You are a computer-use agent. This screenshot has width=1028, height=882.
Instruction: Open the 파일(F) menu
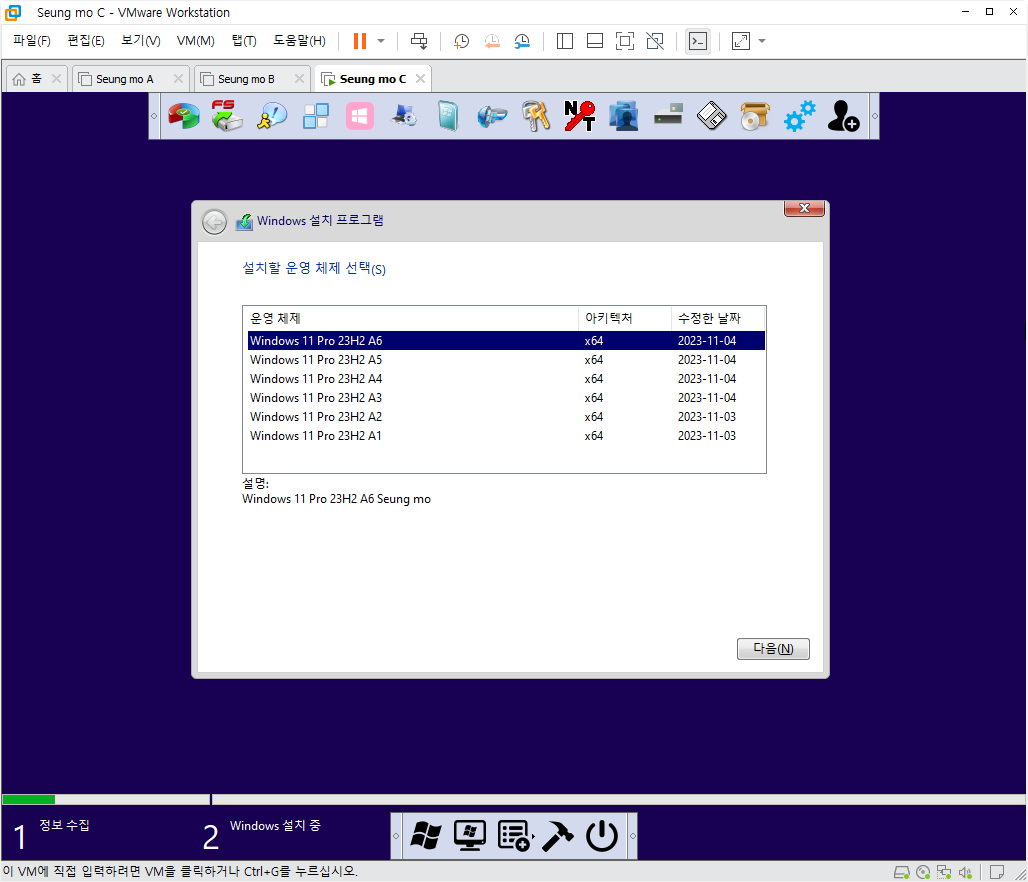coord(31,41)
